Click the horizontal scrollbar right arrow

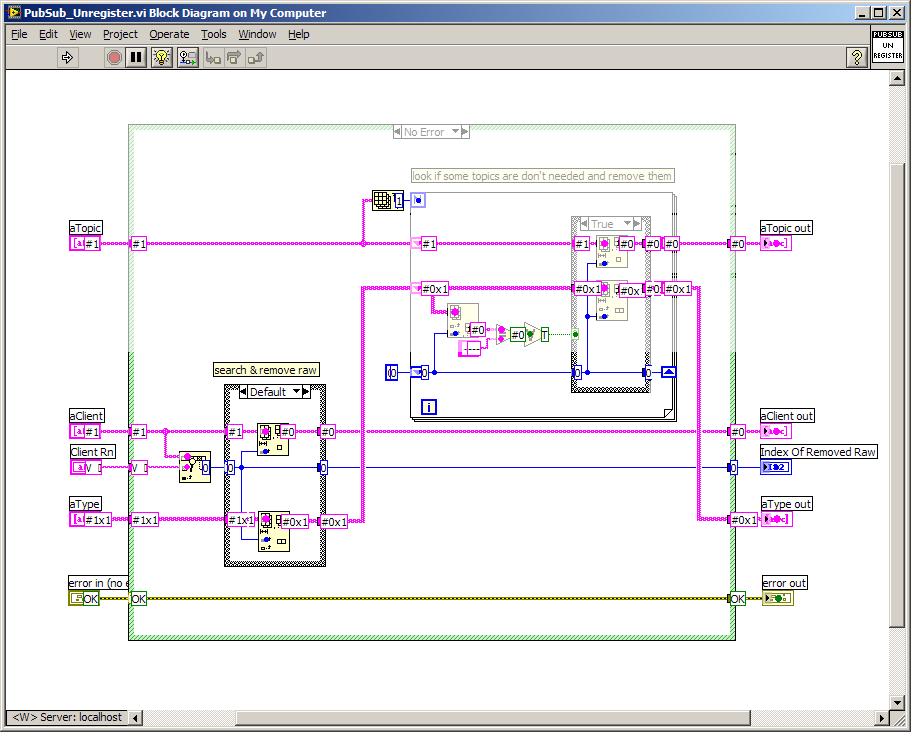[881, 718]
